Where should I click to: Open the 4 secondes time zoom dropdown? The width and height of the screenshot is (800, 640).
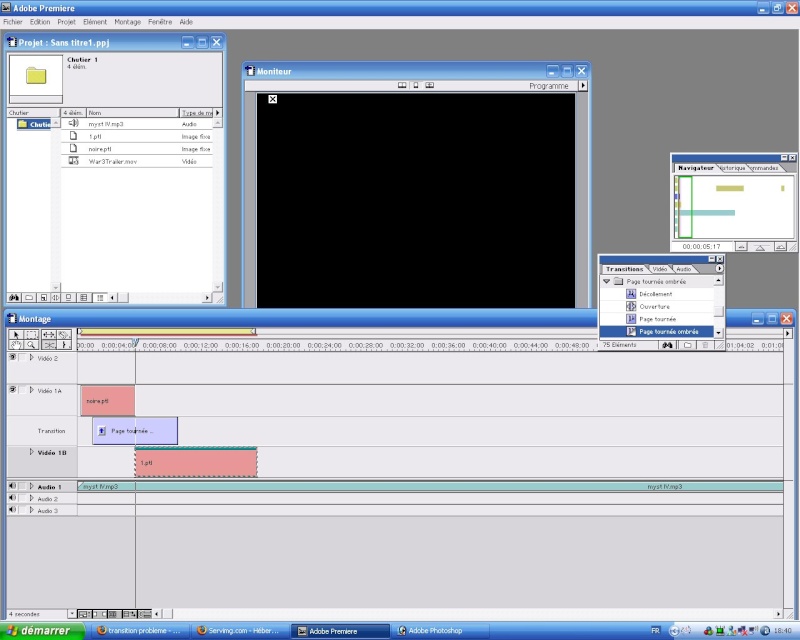click(71, 614)
